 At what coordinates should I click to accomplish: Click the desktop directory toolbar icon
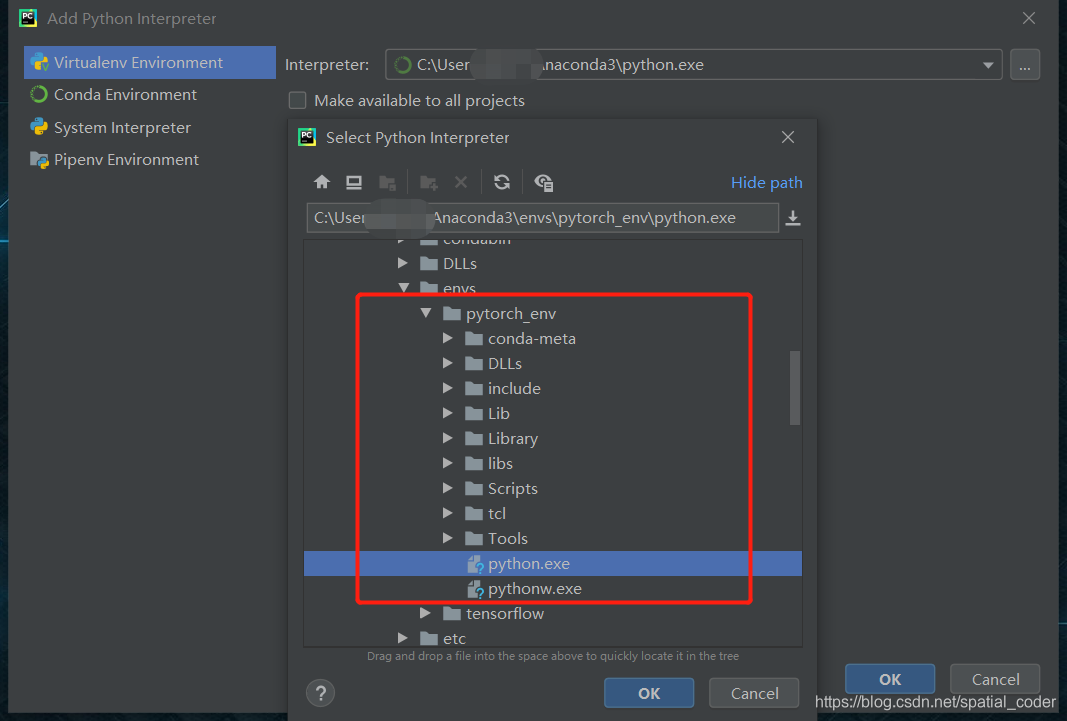pyautogui.click(x=354, y=182)
